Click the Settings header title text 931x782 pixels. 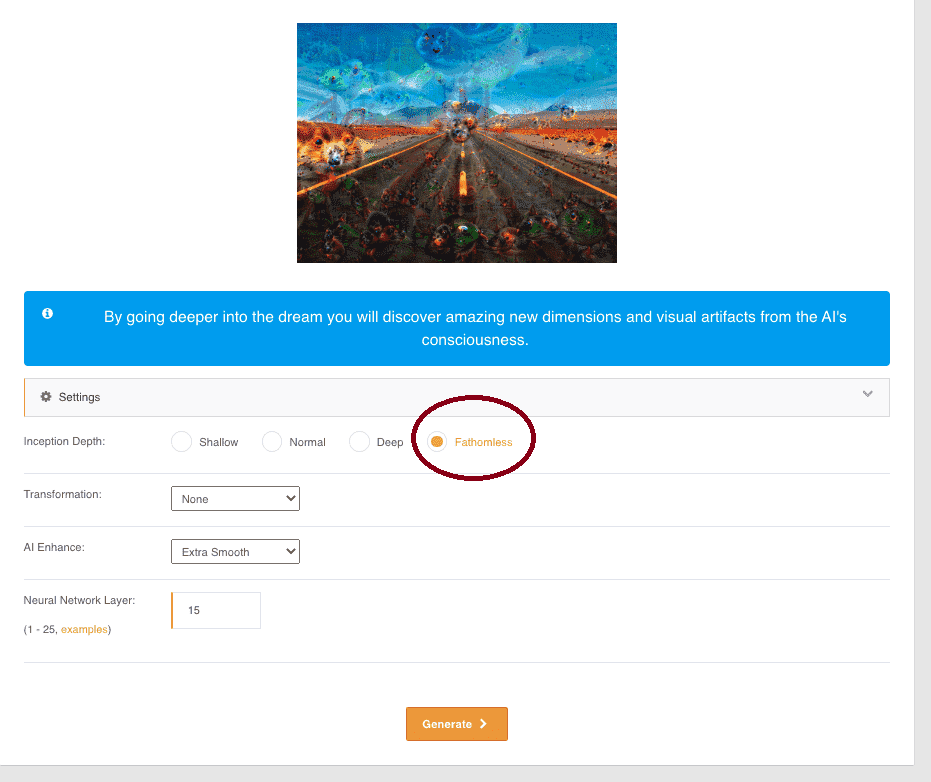(79, 397)
